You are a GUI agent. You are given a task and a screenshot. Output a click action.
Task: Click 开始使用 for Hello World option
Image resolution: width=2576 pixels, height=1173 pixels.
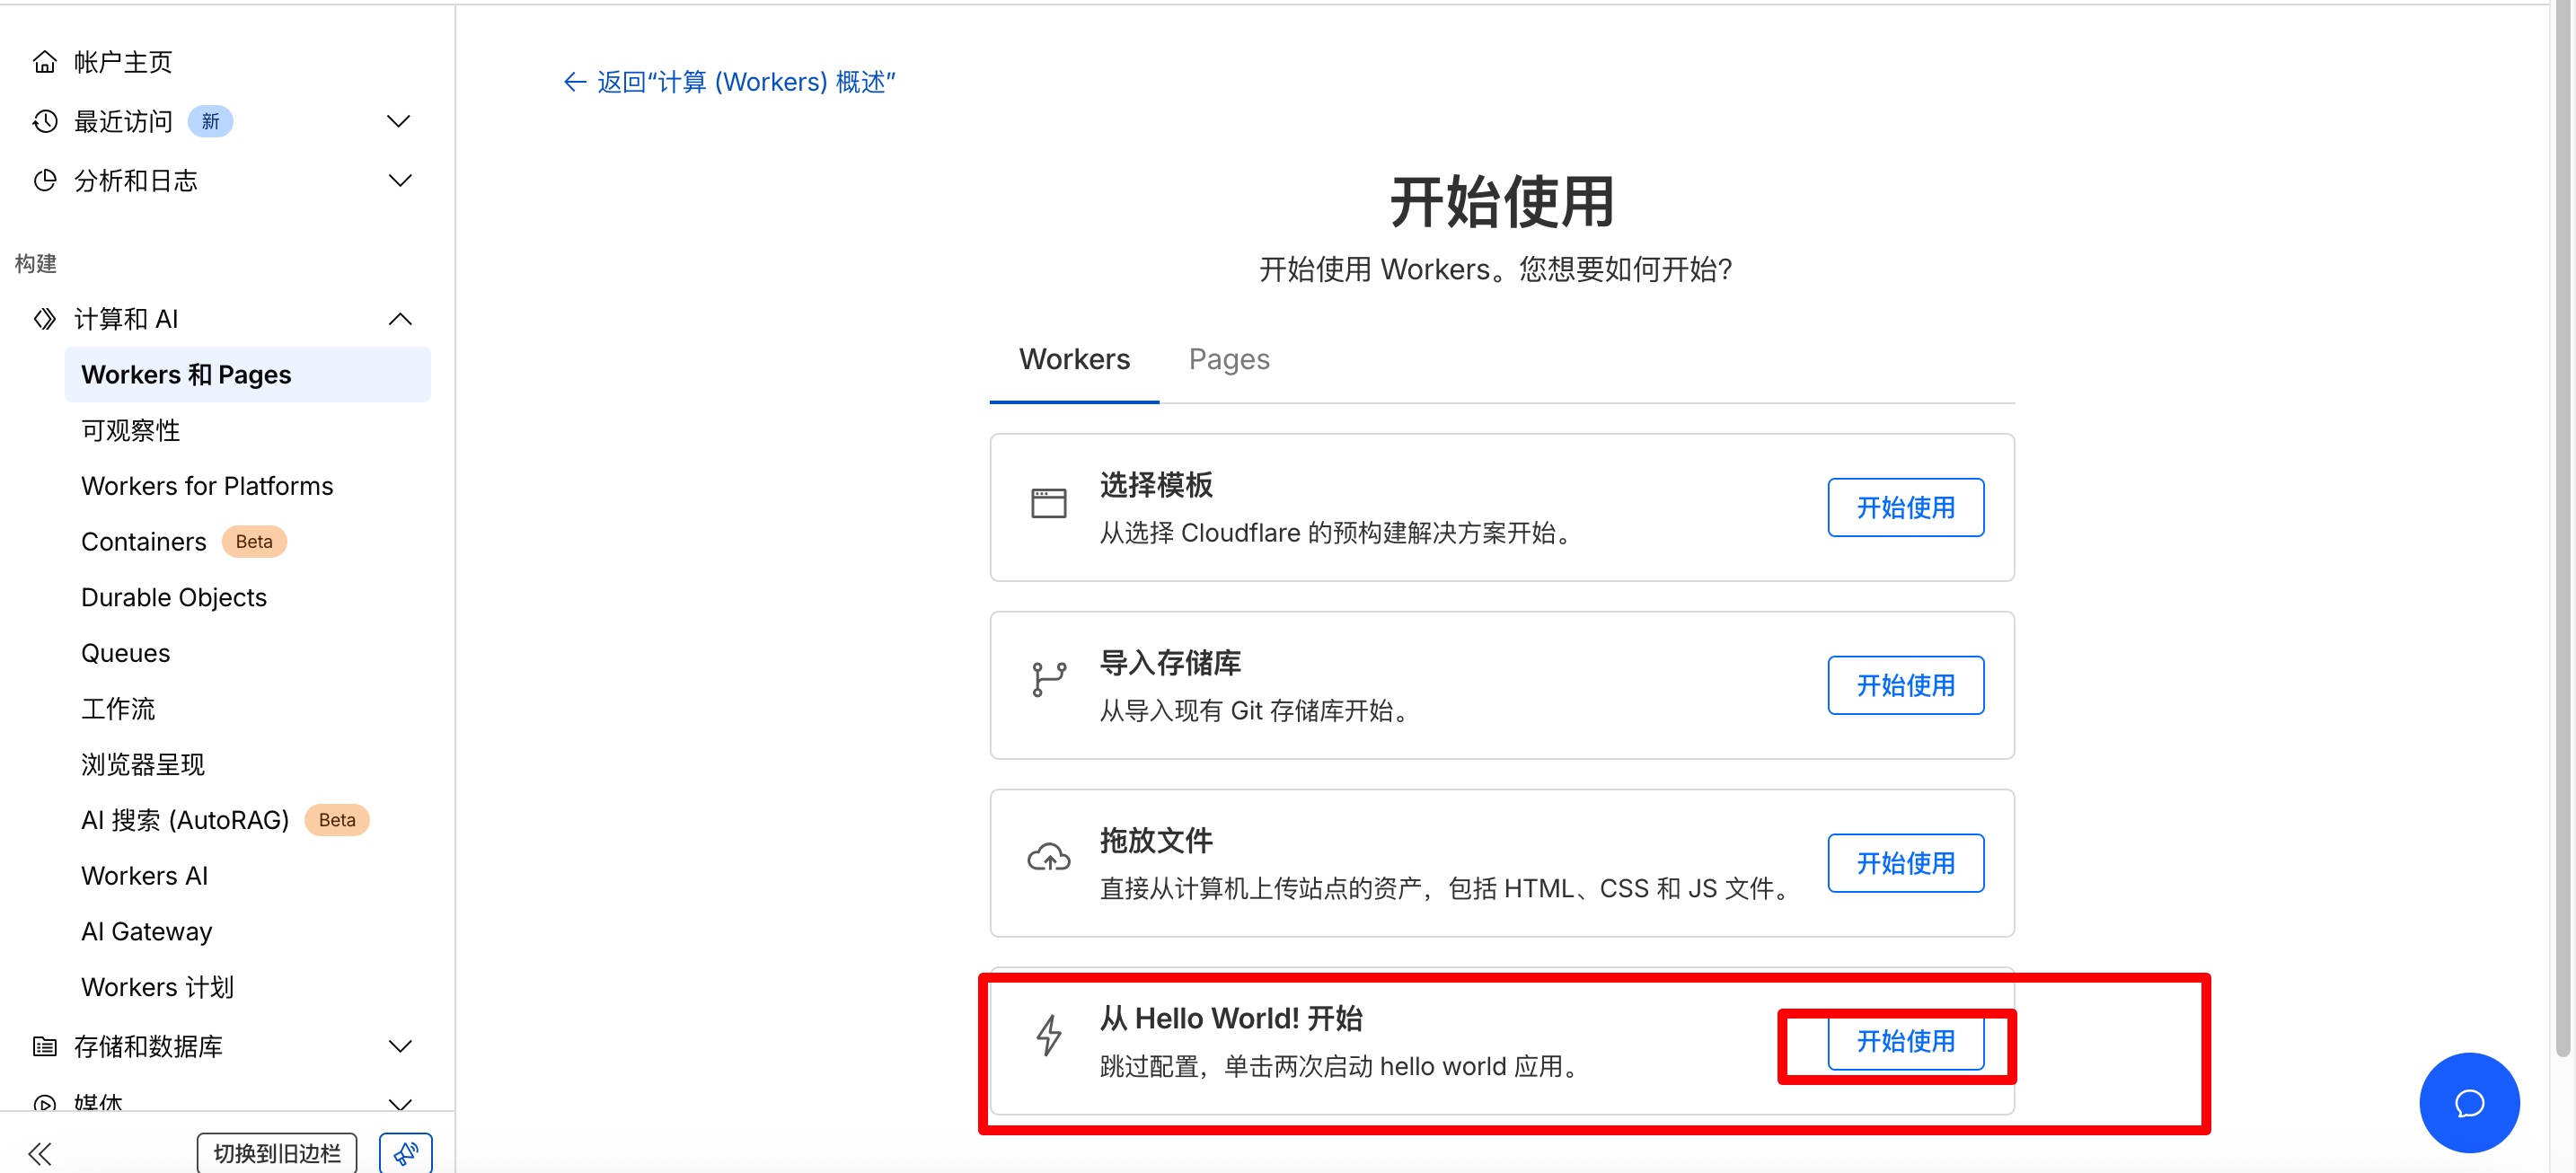click(x=1904, y=1041)
